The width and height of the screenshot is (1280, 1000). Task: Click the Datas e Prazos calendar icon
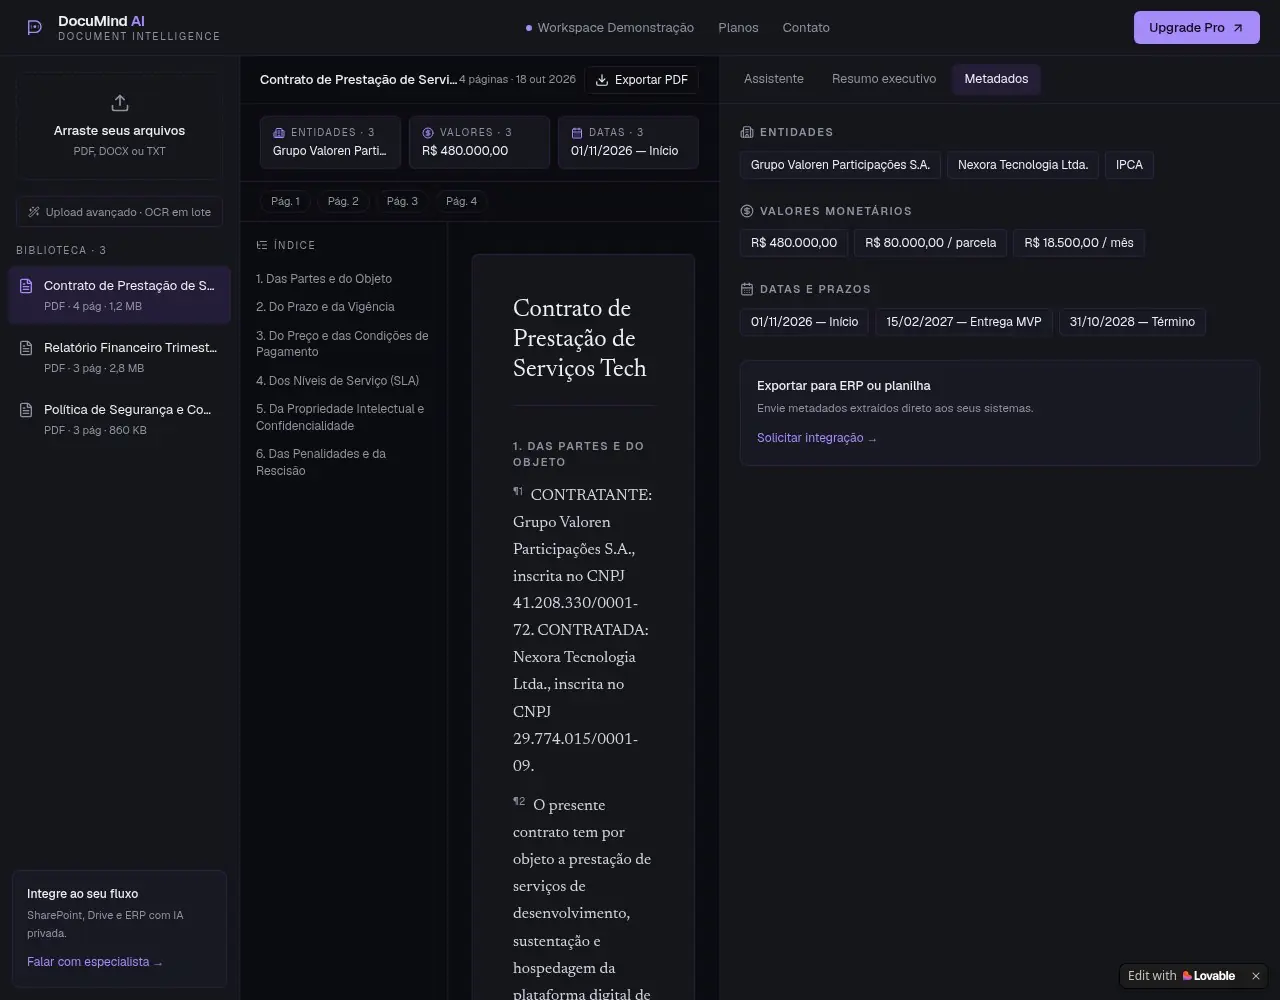[746, 289]
